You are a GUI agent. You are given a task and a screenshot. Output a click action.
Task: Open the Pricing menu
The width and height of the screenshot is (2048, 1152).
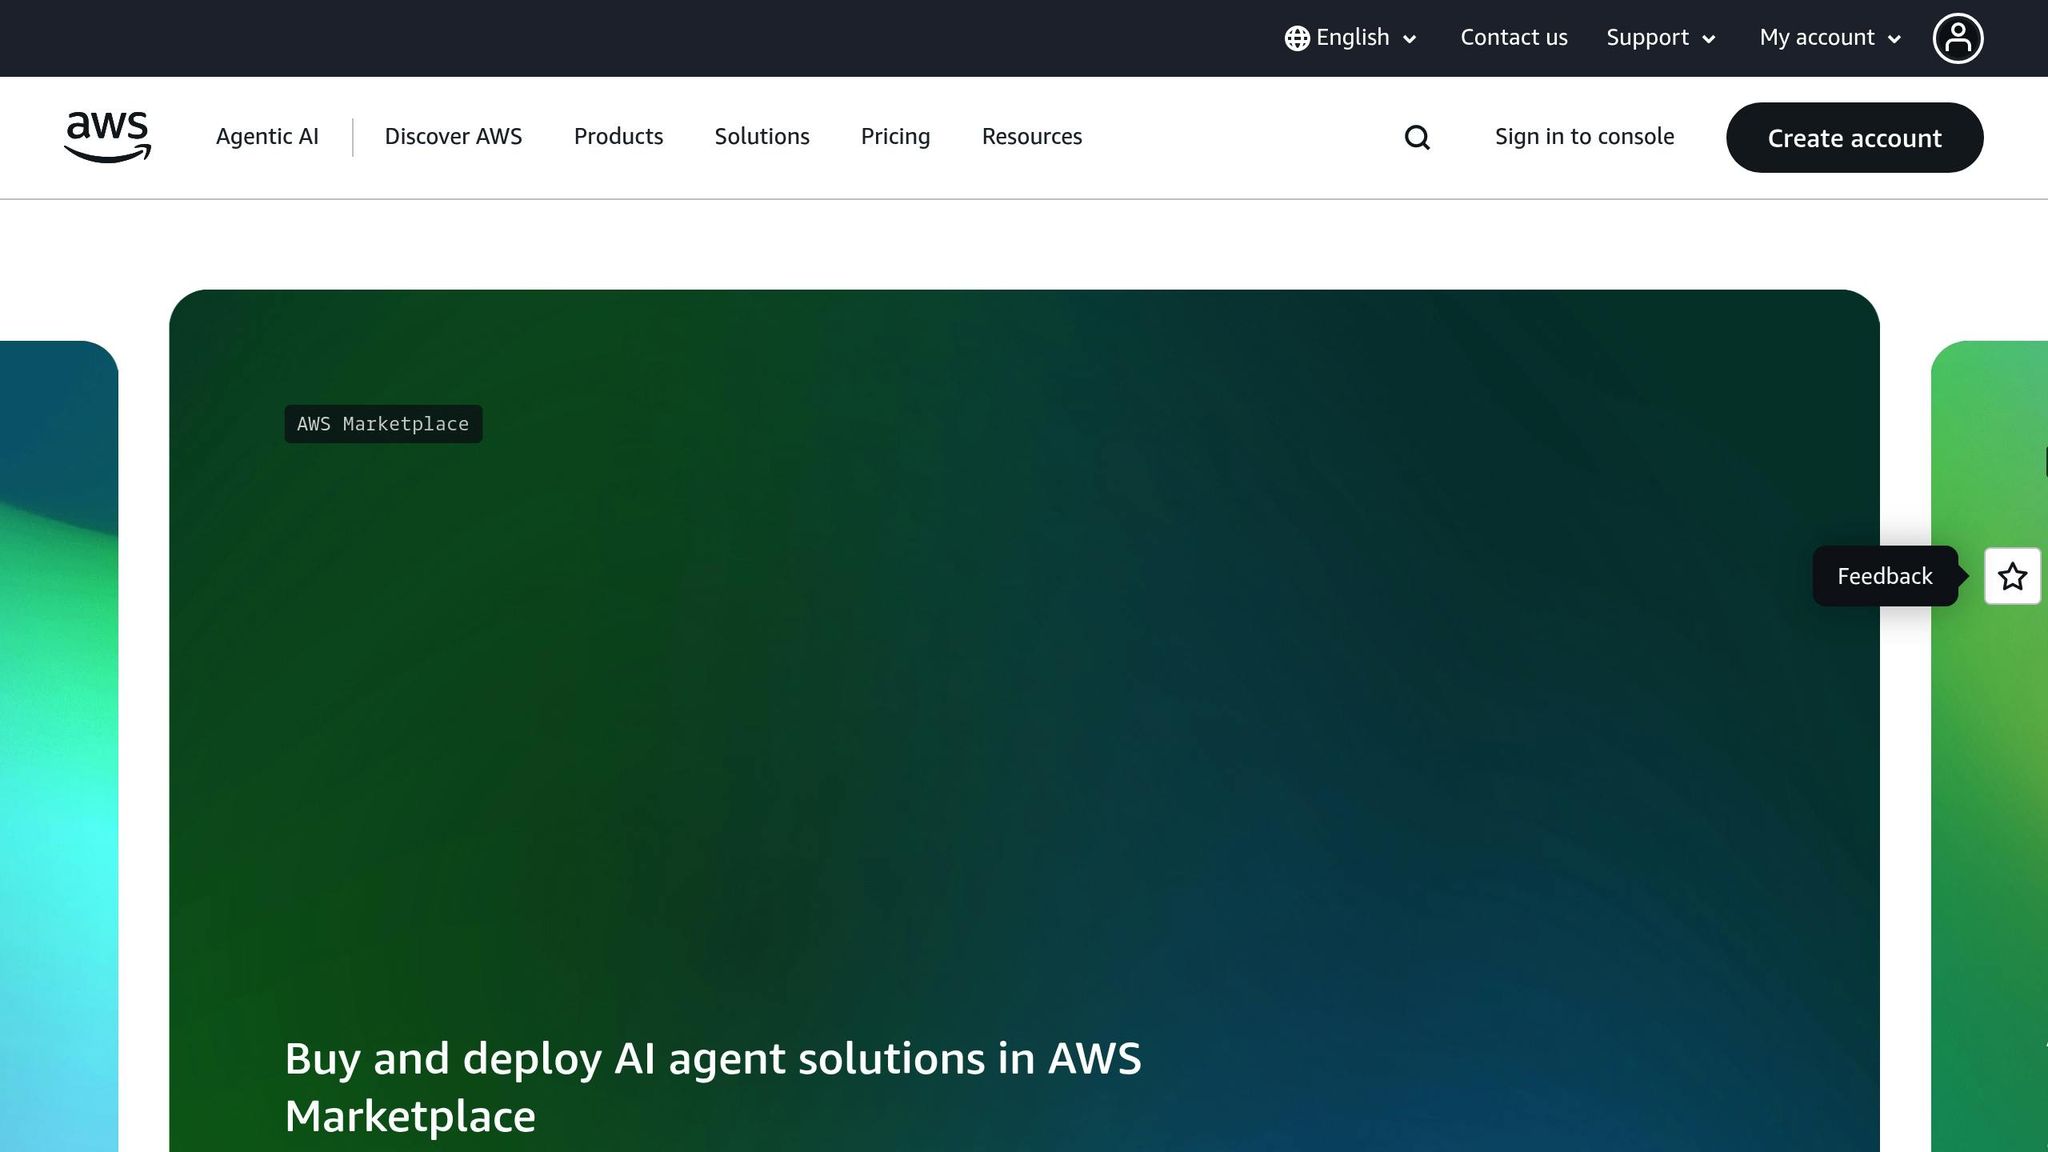tap(895, 137)
